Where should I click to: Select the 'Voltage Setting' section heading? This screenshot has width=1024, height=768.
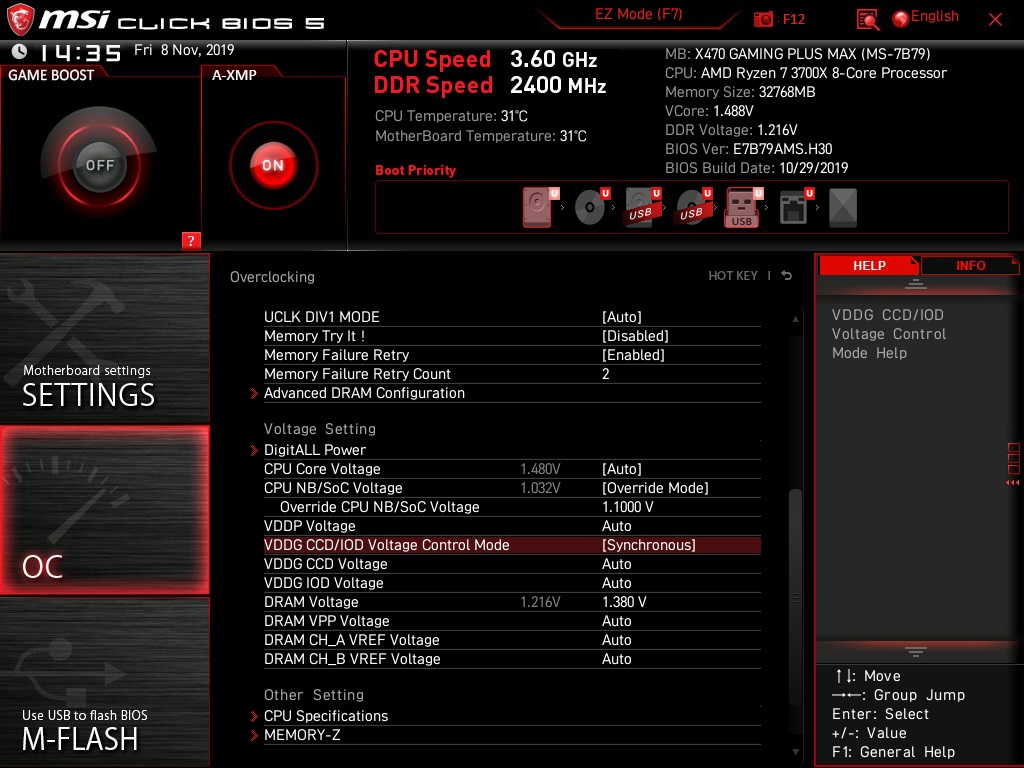[320, 429]
